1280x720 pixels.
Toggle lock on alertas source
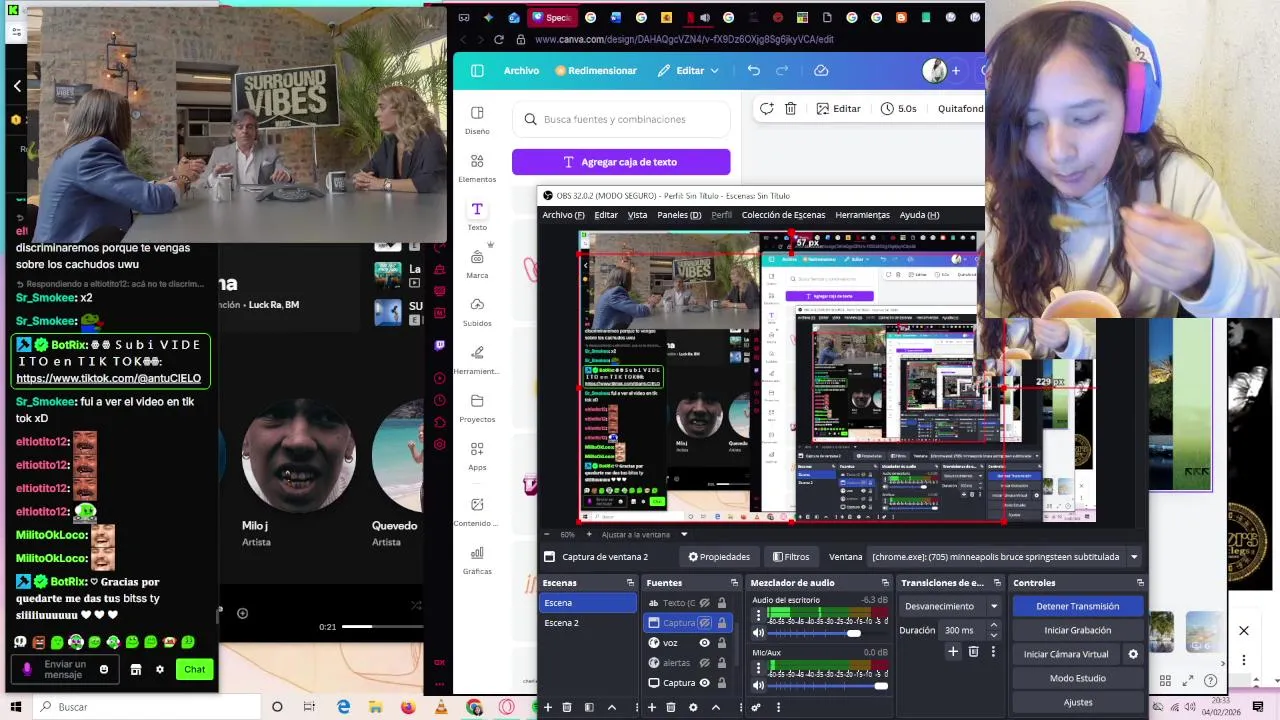[x=721, y=663]
